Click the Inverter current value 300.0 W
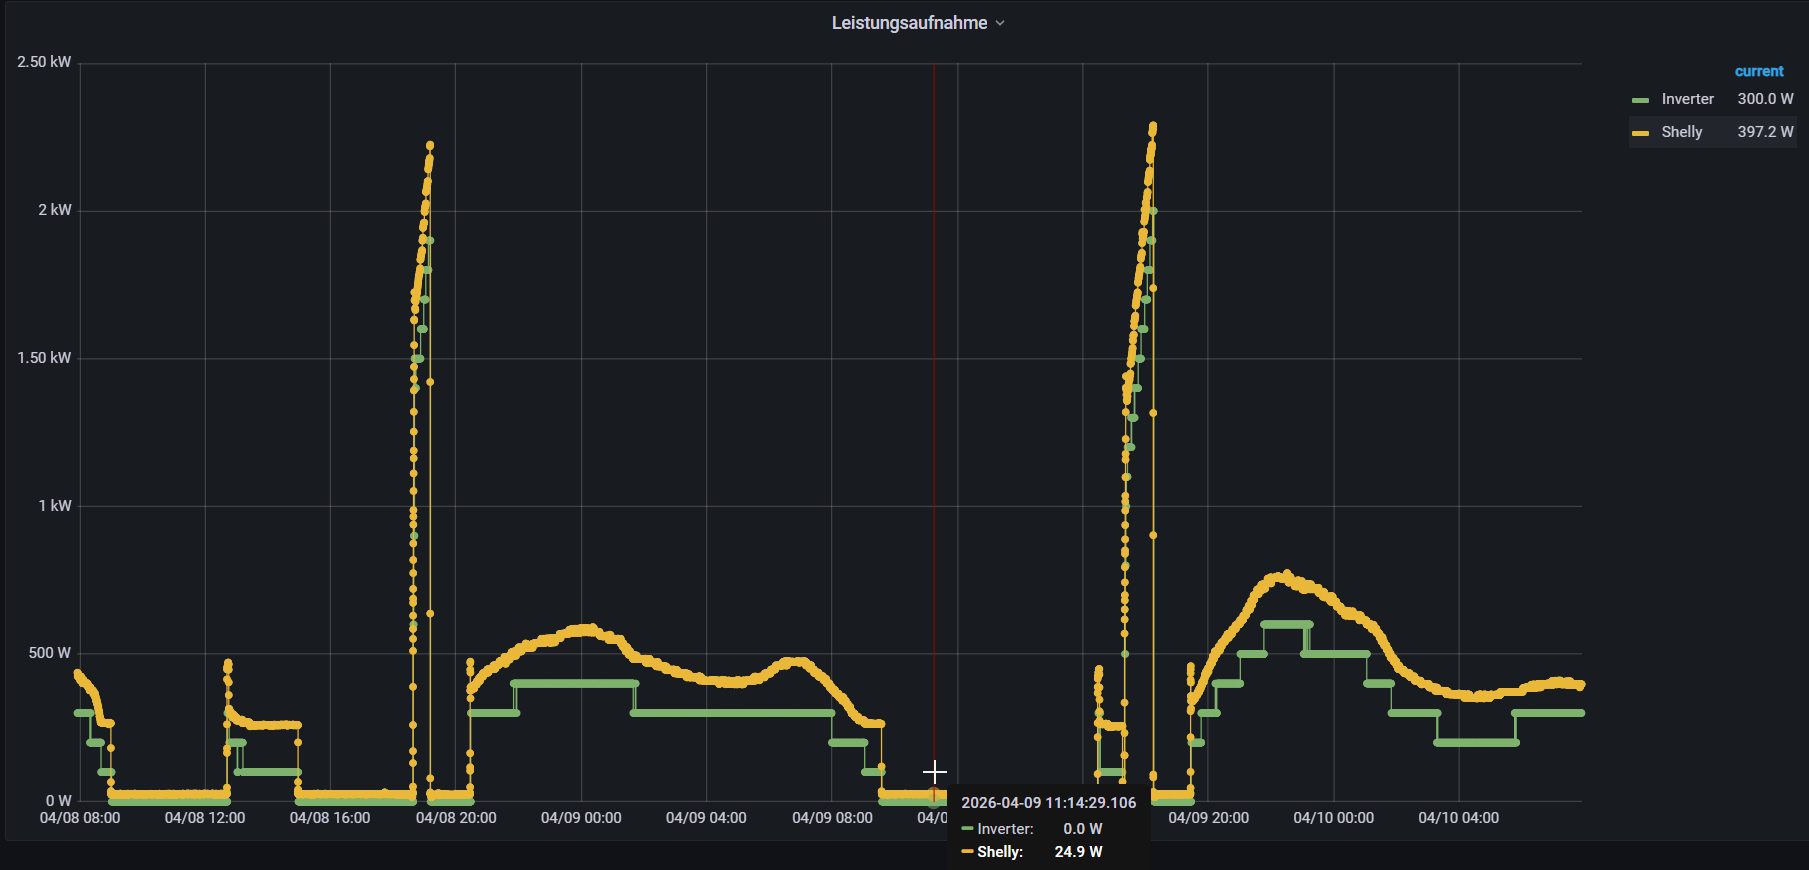Screen dimensions: 1809x870 click(1764, 99)
